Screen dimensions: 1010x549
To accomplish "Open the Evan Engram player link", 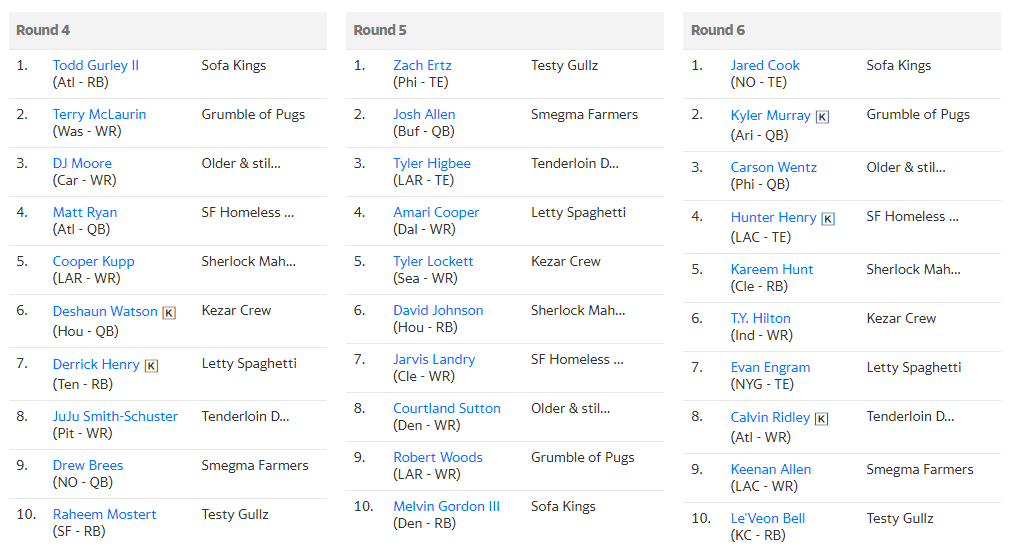I will (x=770, y=367).
